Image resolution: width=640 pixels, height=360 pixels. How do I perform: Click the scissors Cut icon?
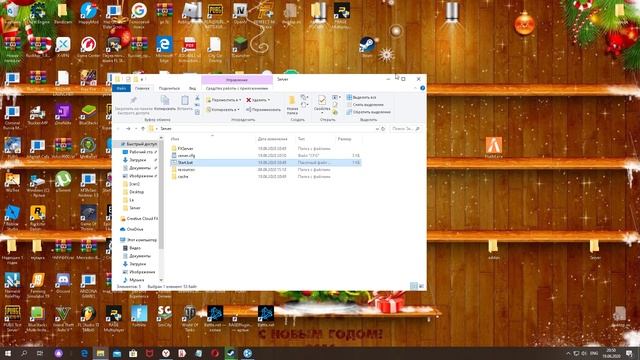197,98
